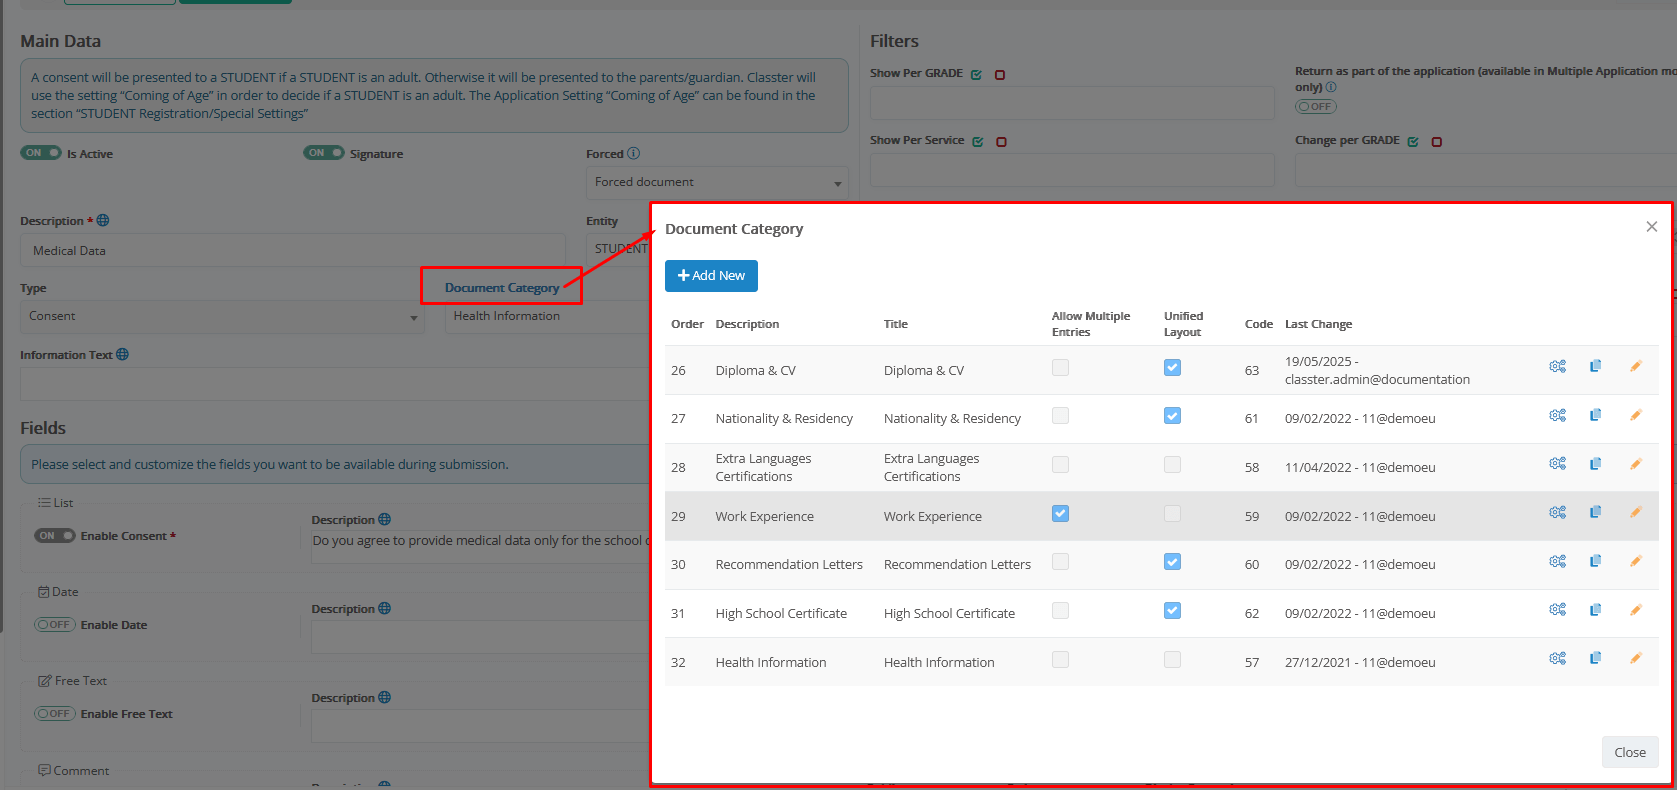Image resolution: width=1677 pixels, height=790 pixels.
Task: Enable the Date field toggle
Action: tap(54, 625)
